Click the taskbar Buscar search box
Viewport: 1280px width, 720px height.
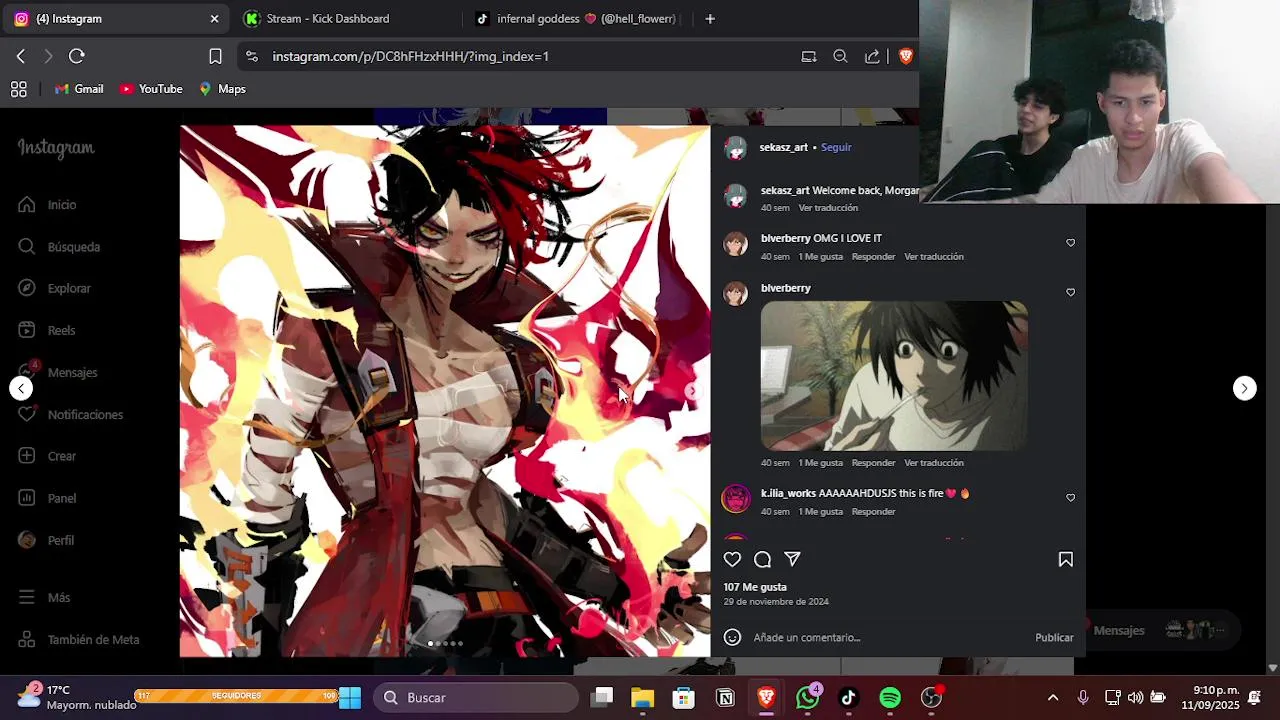(x=475, y=697)
